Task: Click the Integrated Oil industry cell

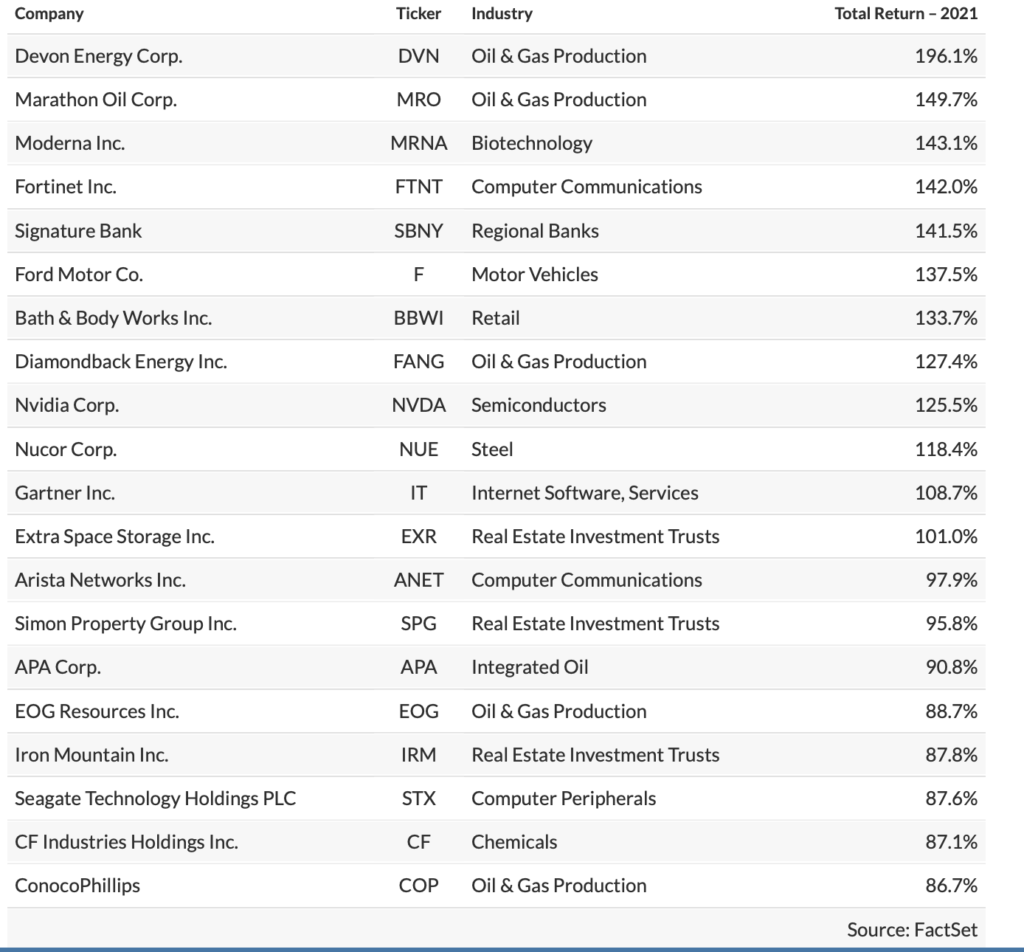Action: pos(530,667)
